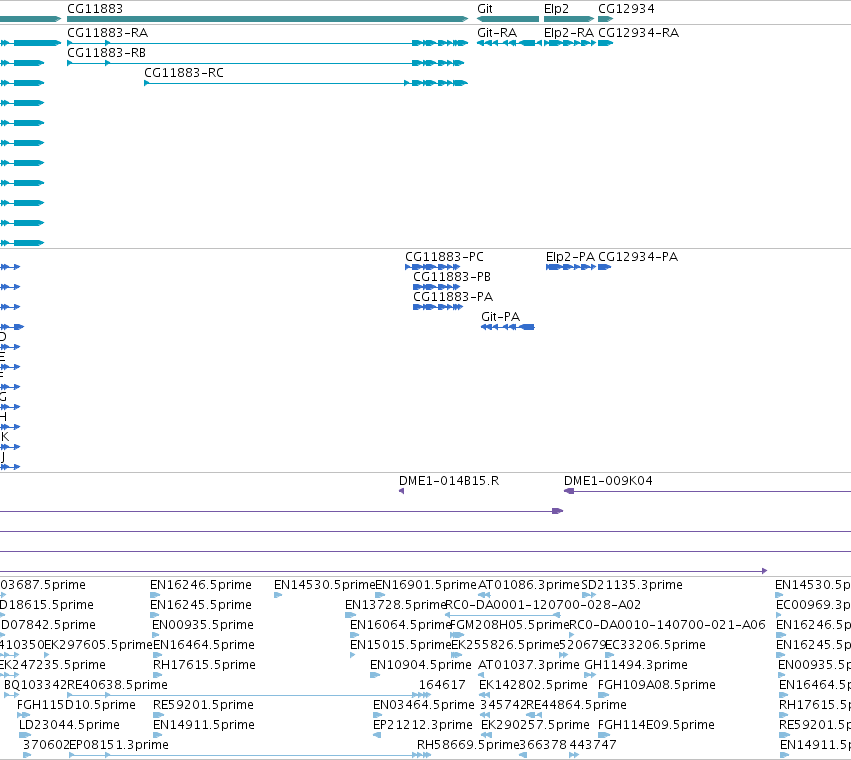Click the RE59201.5prime EST label
The image size is (851, 760).
[204, 705]
